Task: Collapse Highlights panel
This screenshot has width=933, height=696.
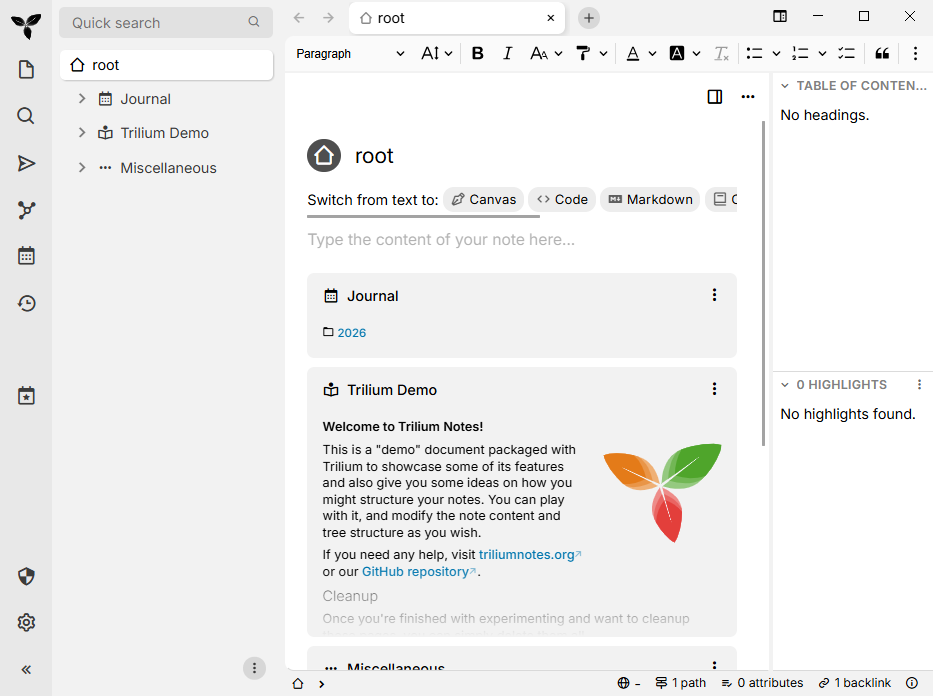Action: (785, 385)
